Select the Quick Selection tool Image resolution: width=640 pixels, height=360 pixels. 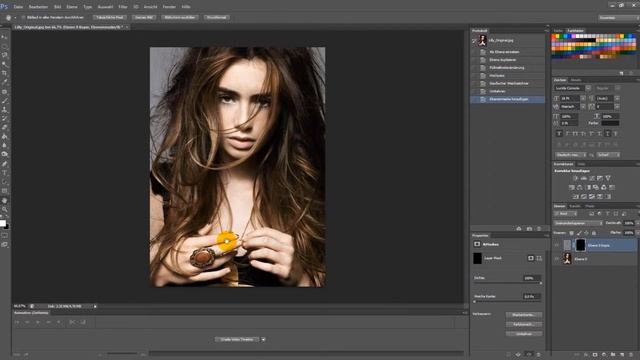point(4,64)
